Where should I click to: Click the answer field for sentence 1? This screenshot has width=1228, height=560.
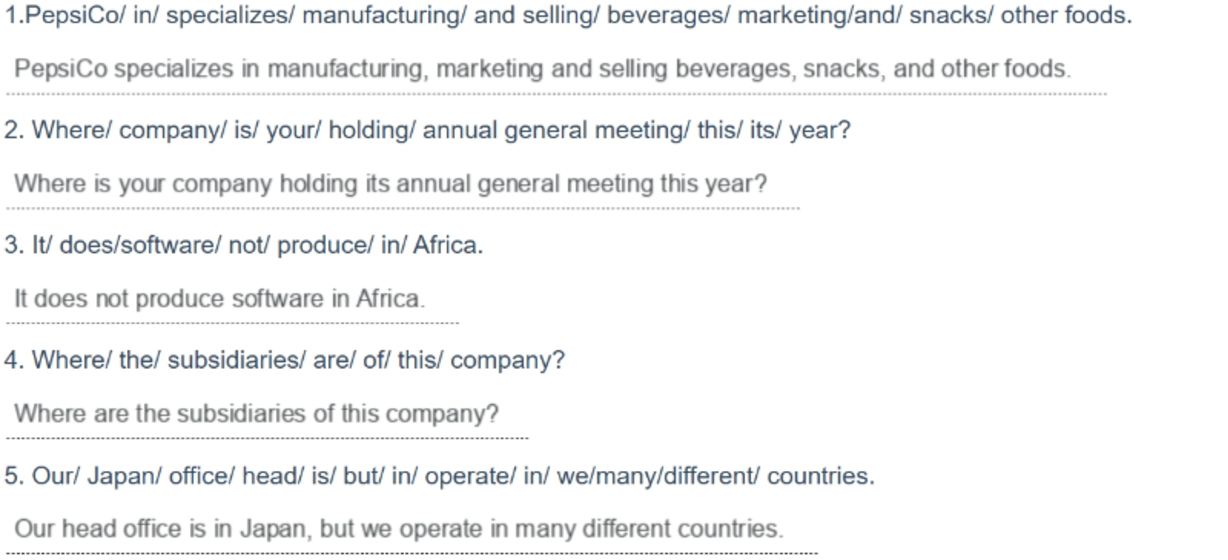(556, 70)
